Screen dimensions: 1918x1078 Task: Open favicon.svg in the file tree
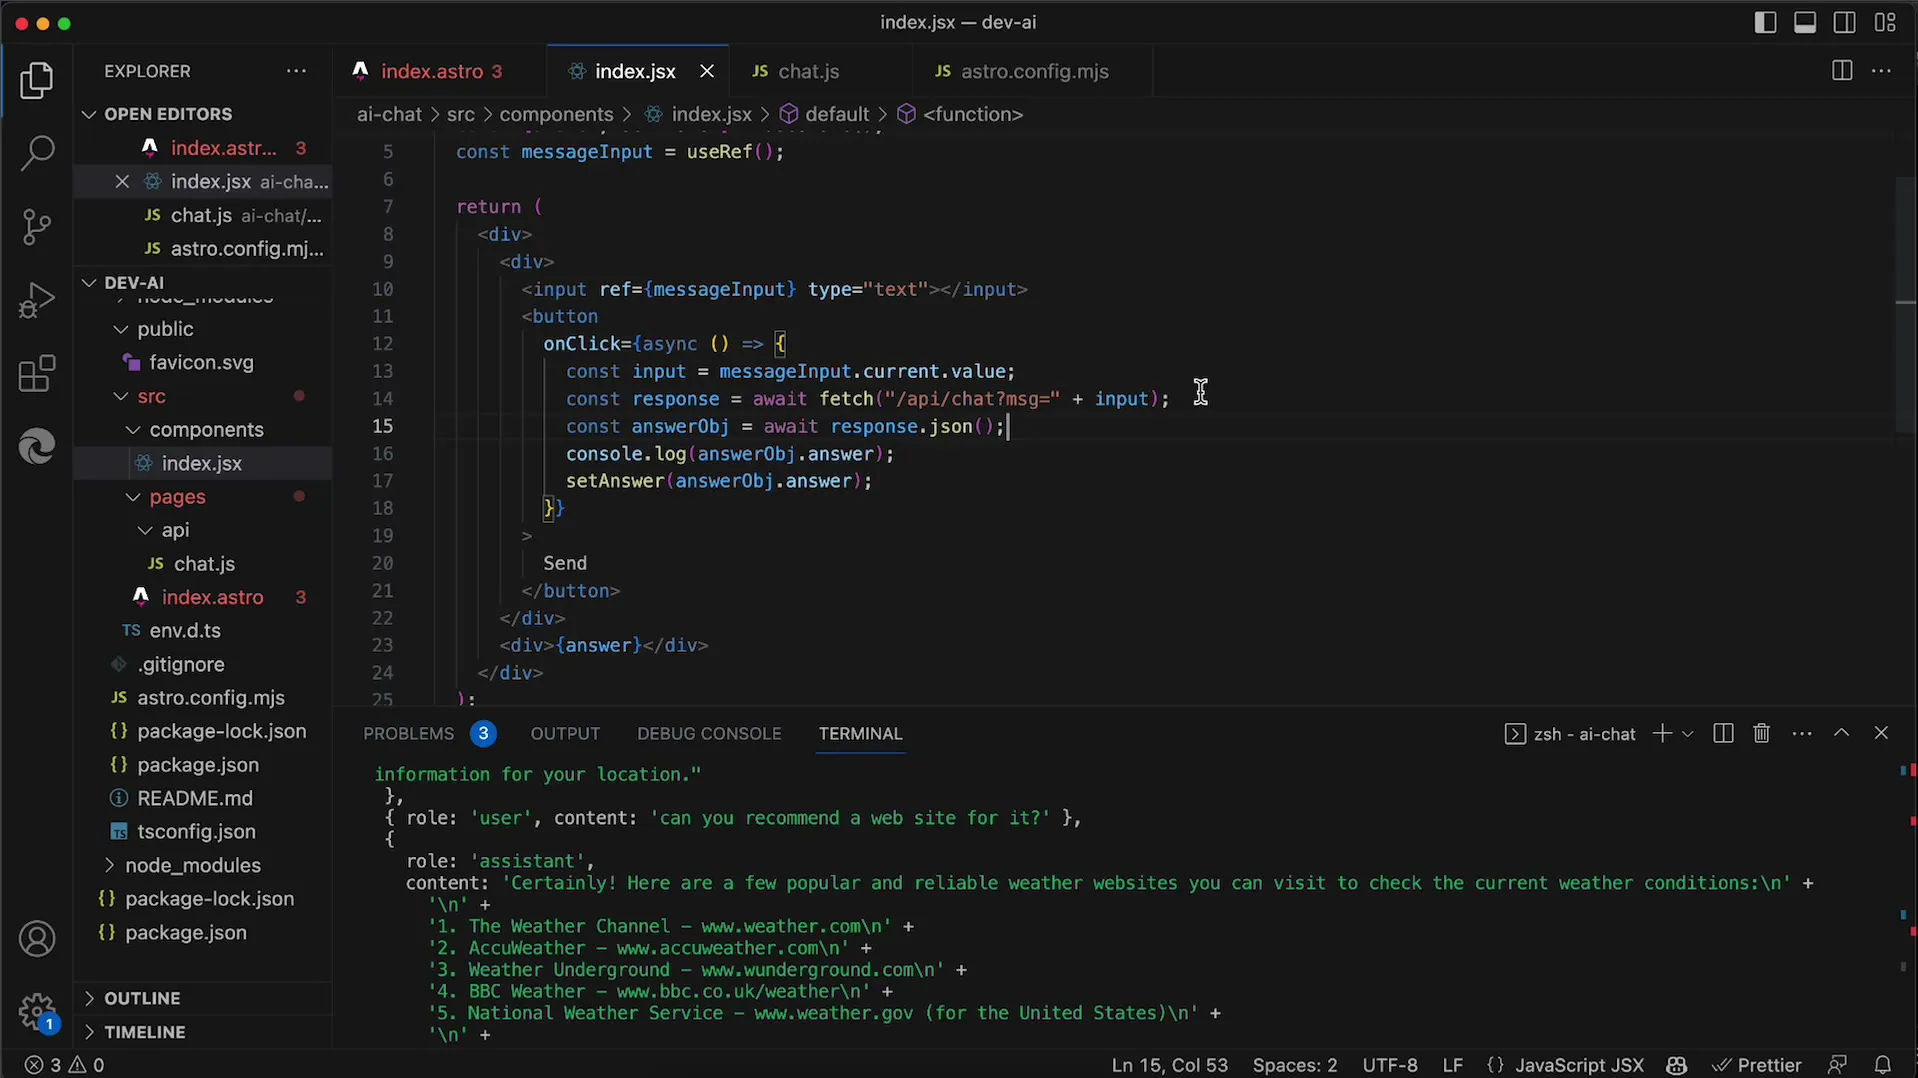pyautogui.click(x=201, y=363)
